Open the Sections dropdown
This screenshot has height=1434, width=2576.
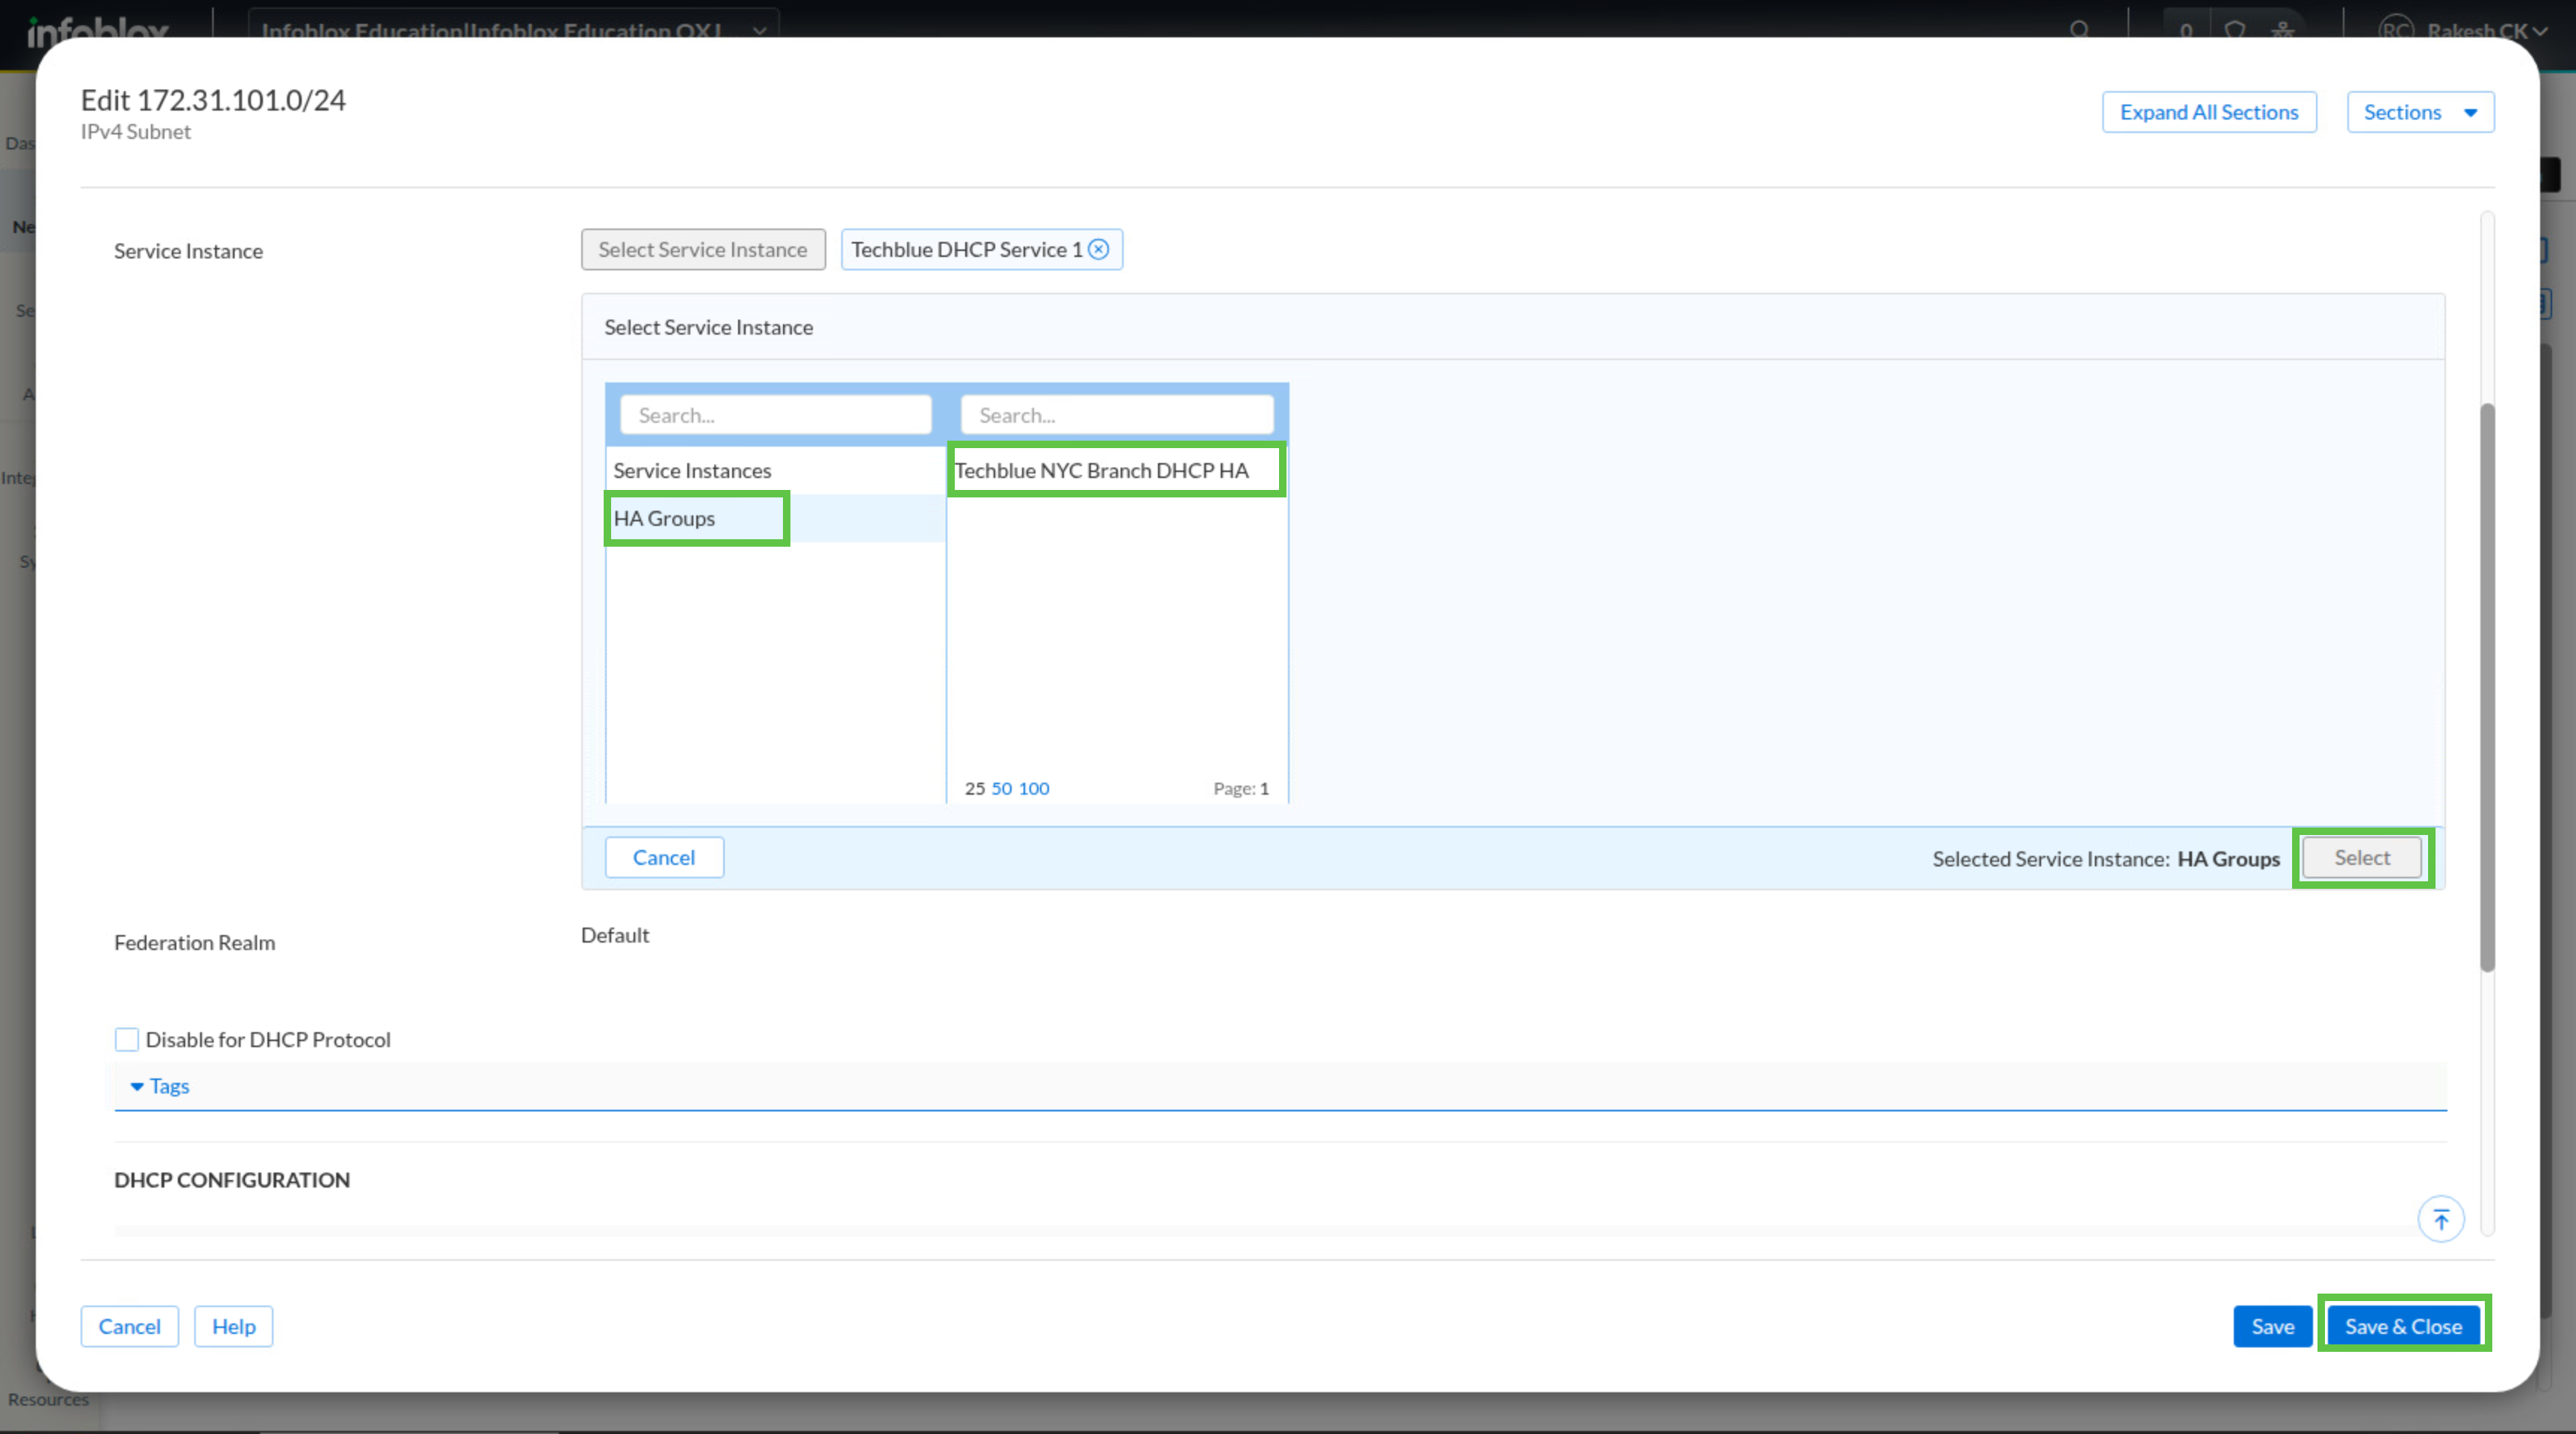(x=2420, y=112)
